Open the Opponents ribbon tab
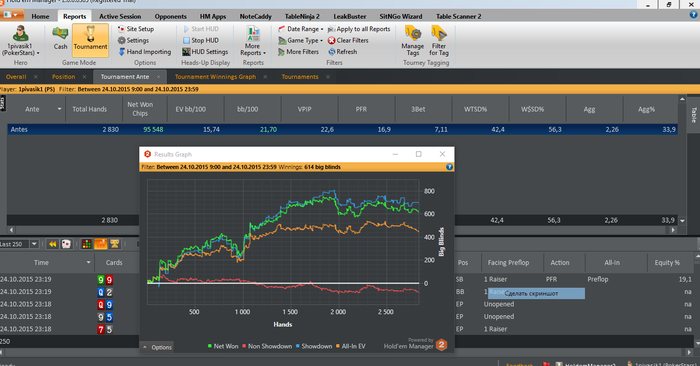This screenshot has height=366, width=700. click(171, 17)
